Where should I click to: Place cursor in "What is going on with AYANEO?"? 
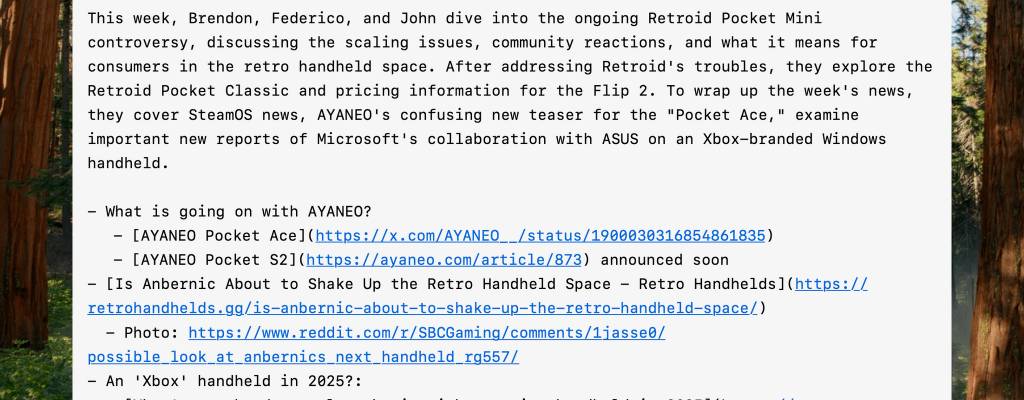(238, 211)
